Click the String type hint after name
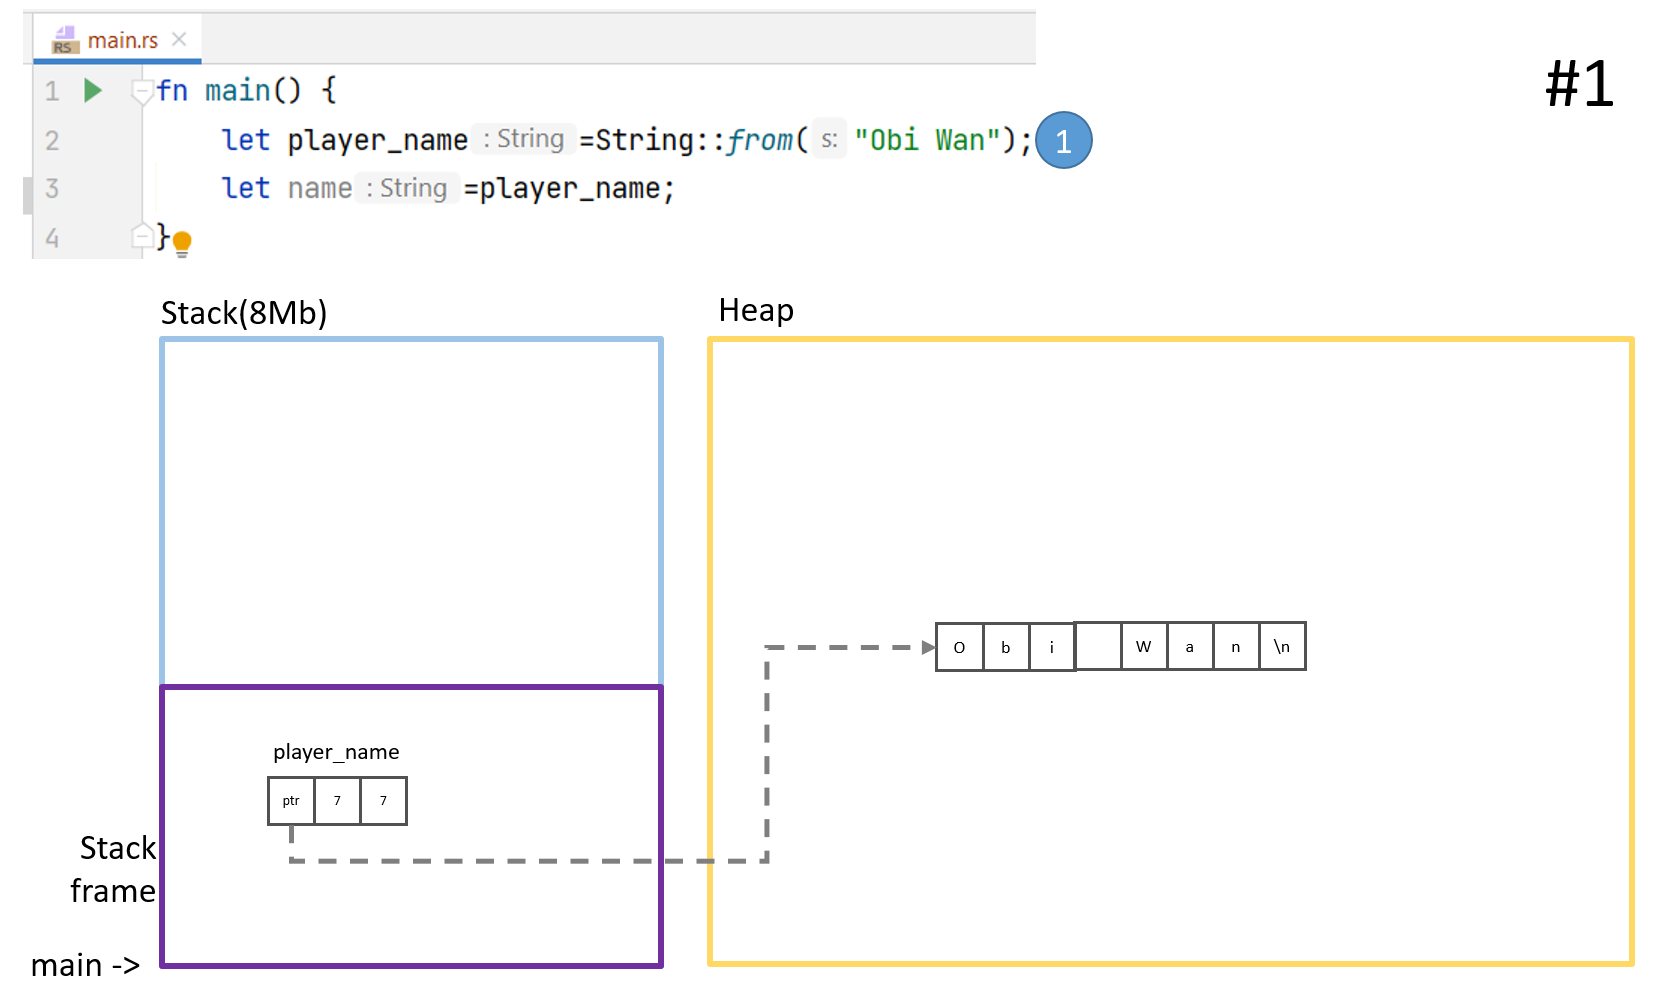The height and width of the screenshot is (1003, 1656). [407, 188]
